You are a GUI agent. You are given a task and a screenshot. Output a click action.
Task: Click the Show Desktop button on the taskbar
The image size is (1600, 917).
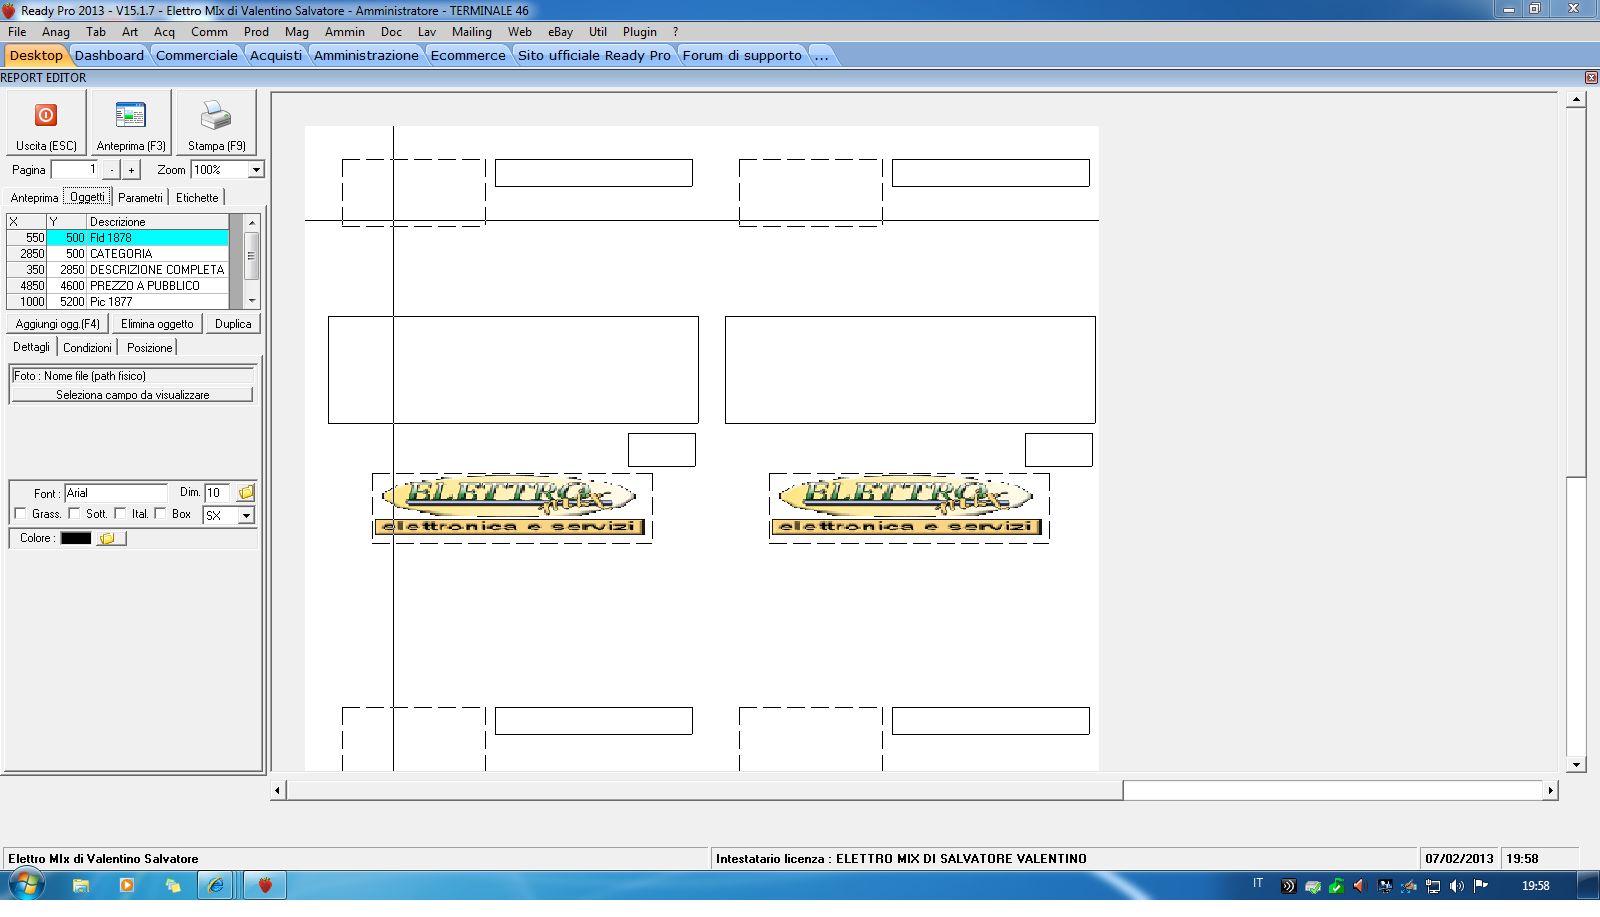1588,885
